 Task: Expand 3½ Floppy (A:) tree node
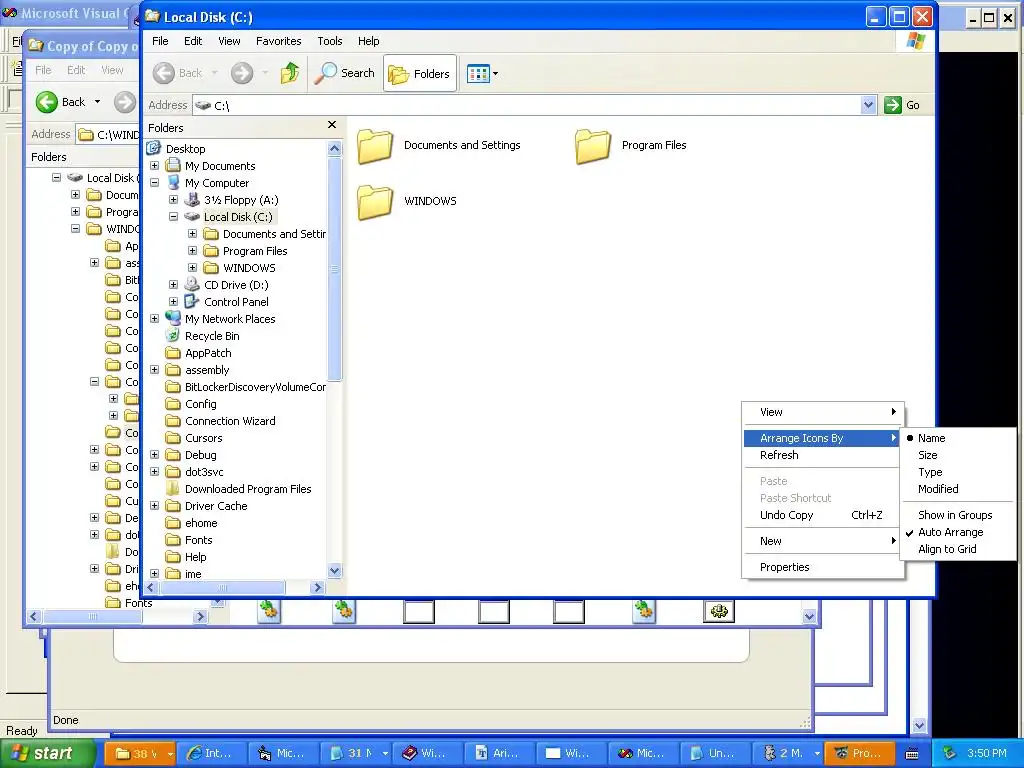pos(174,200)
